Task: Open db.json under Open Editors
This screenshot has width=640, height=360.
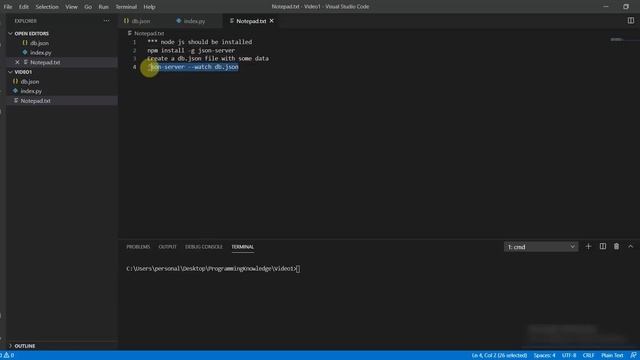Action: tap(39, 43)
